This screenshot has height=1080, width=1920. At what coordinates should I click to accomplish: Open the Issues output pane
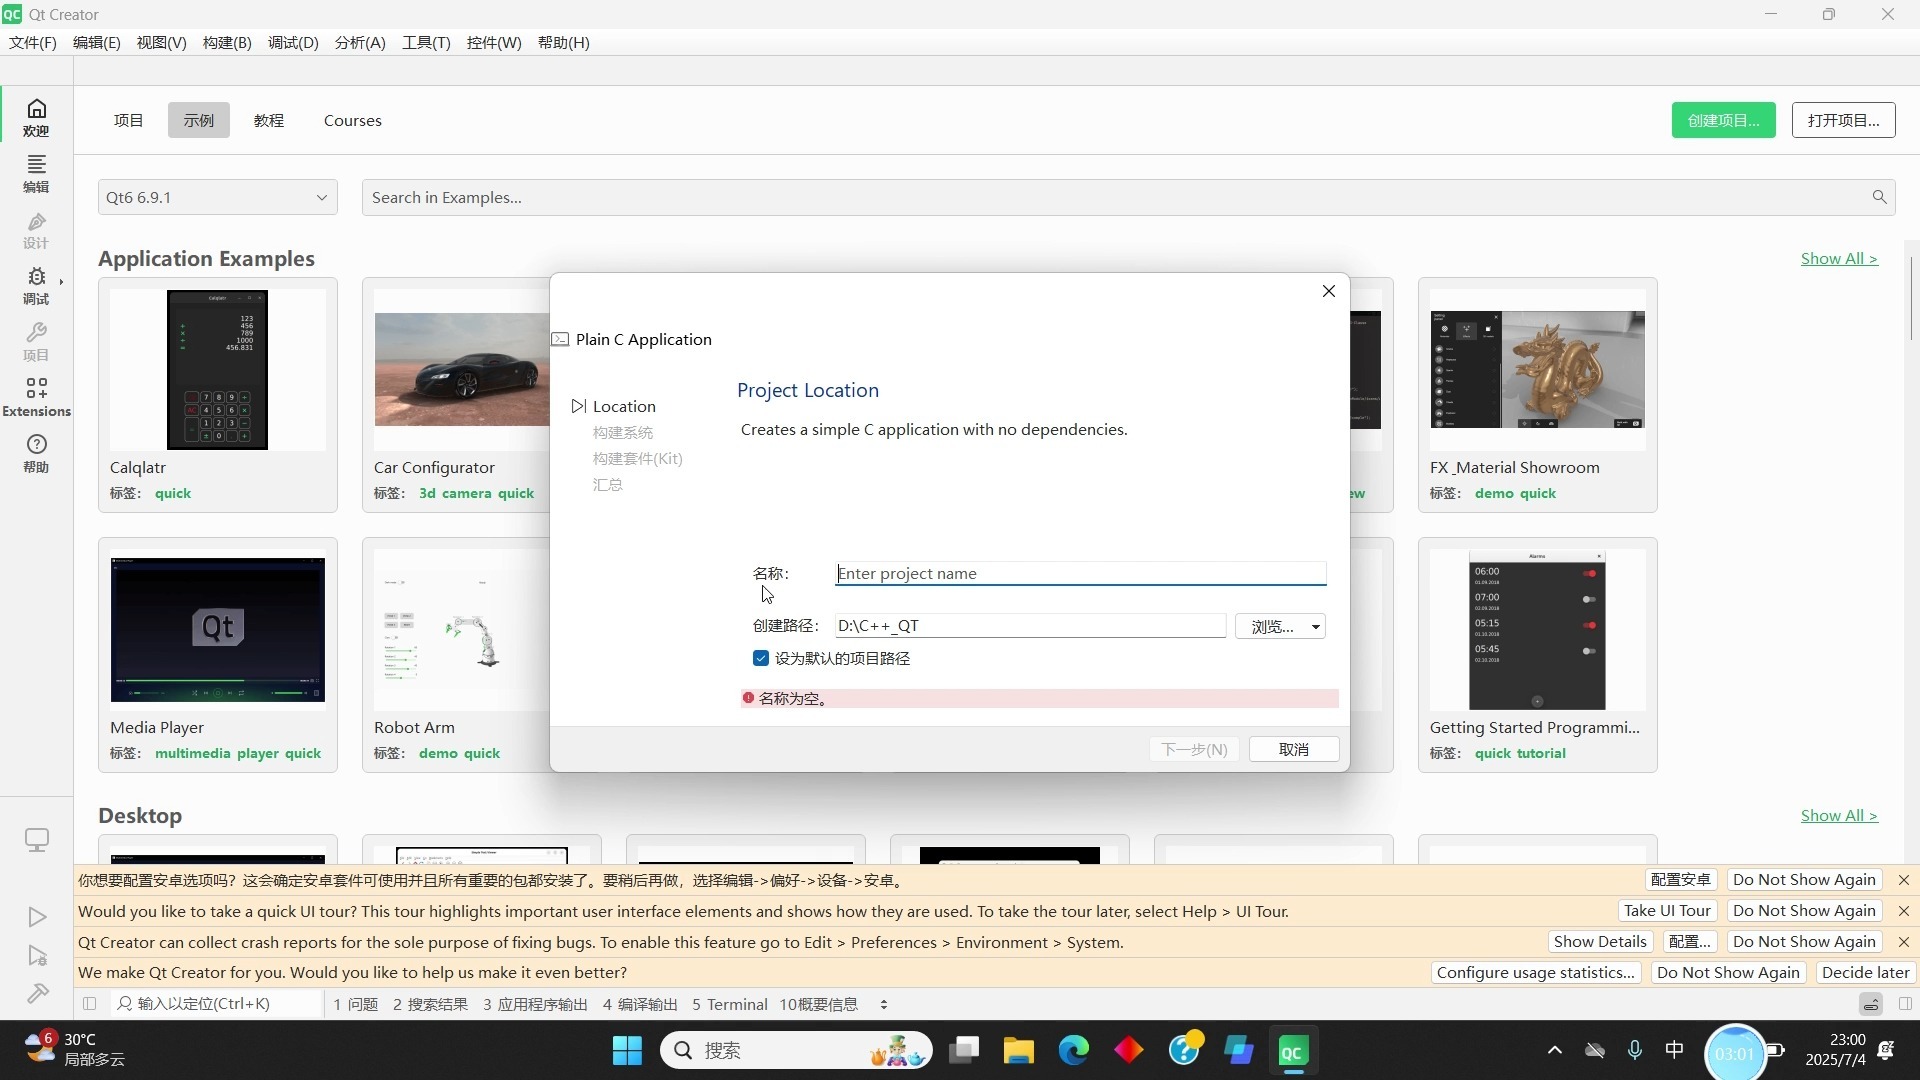356,1004
